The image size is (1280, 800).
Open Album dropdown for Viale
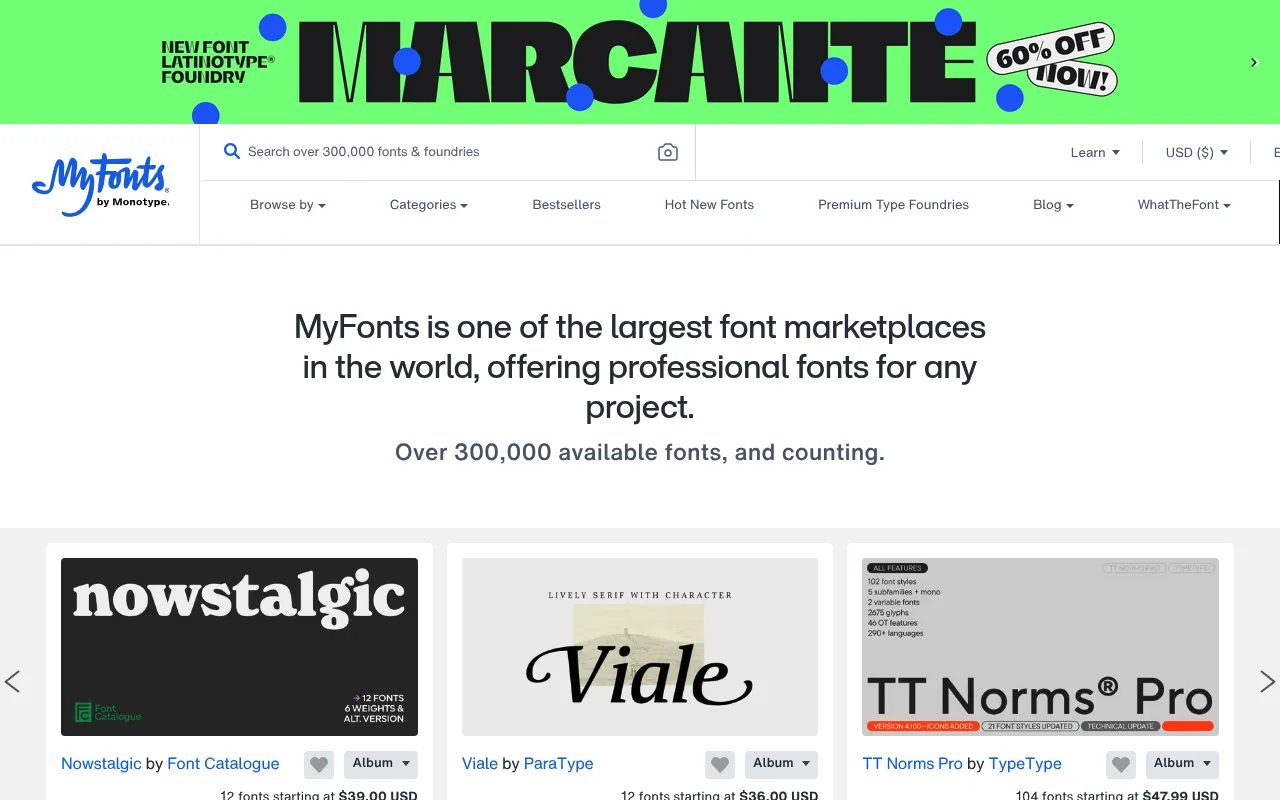tap(781, 764)
